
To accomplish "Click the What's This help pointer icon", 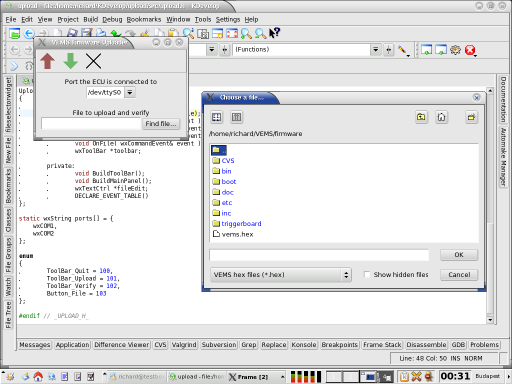I will click(275, 33).
